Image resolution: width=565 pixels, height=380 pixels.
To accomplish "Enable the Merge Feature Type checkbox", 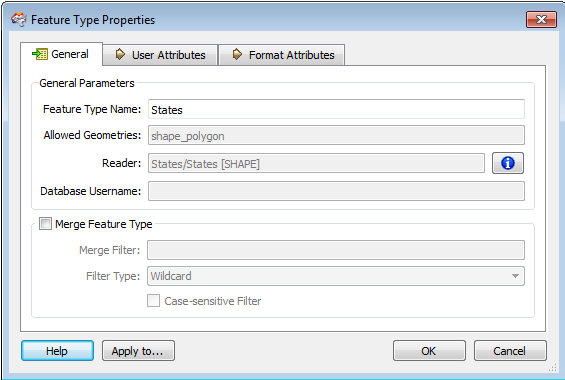I will pos(45,224).
